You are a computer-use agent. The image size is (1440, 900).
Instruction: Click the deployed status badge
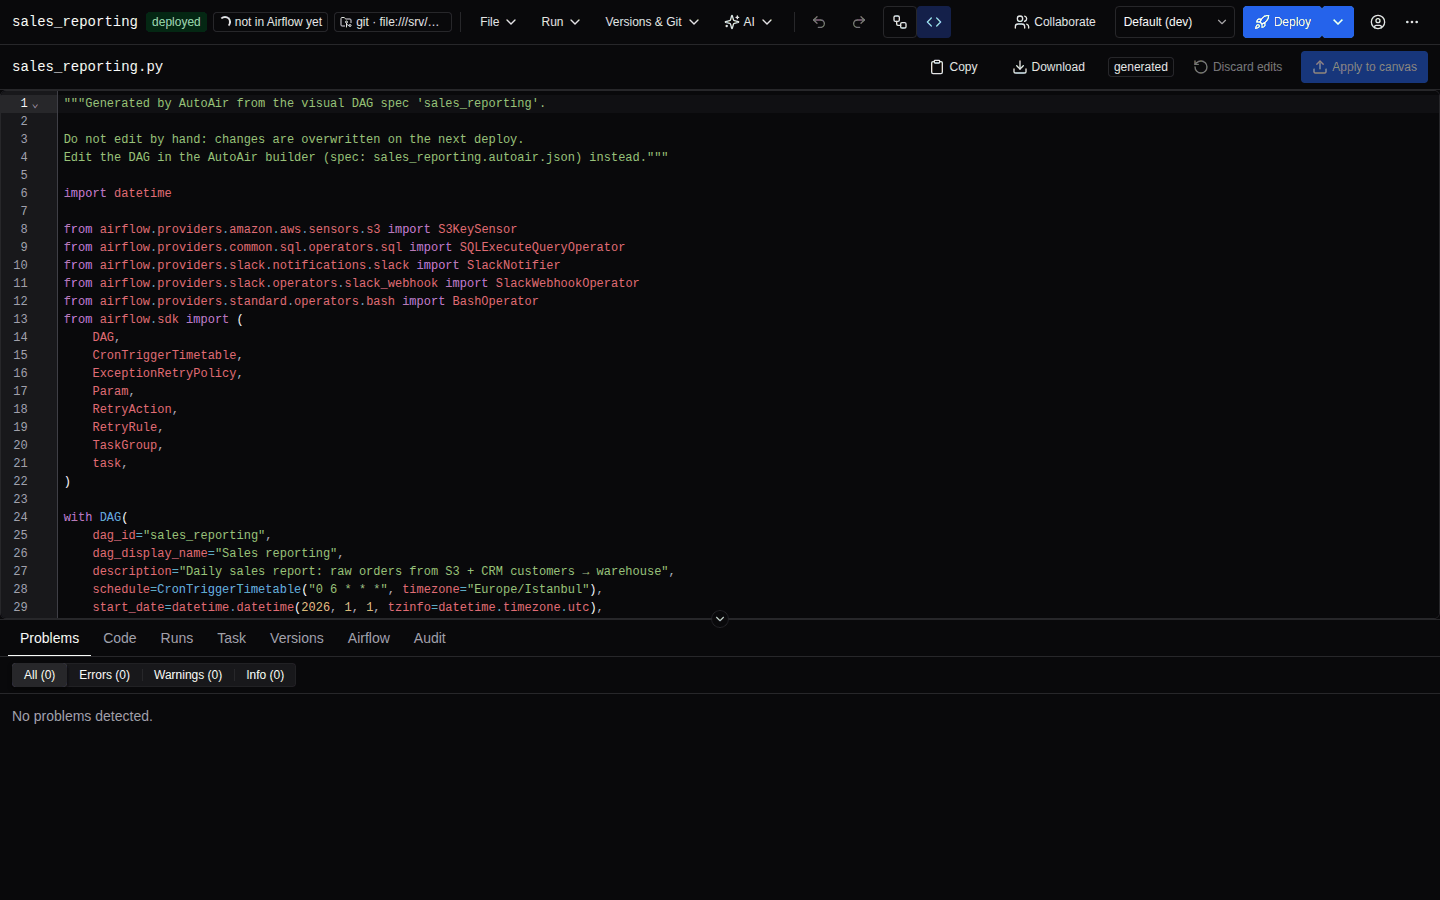click(176, 22)
